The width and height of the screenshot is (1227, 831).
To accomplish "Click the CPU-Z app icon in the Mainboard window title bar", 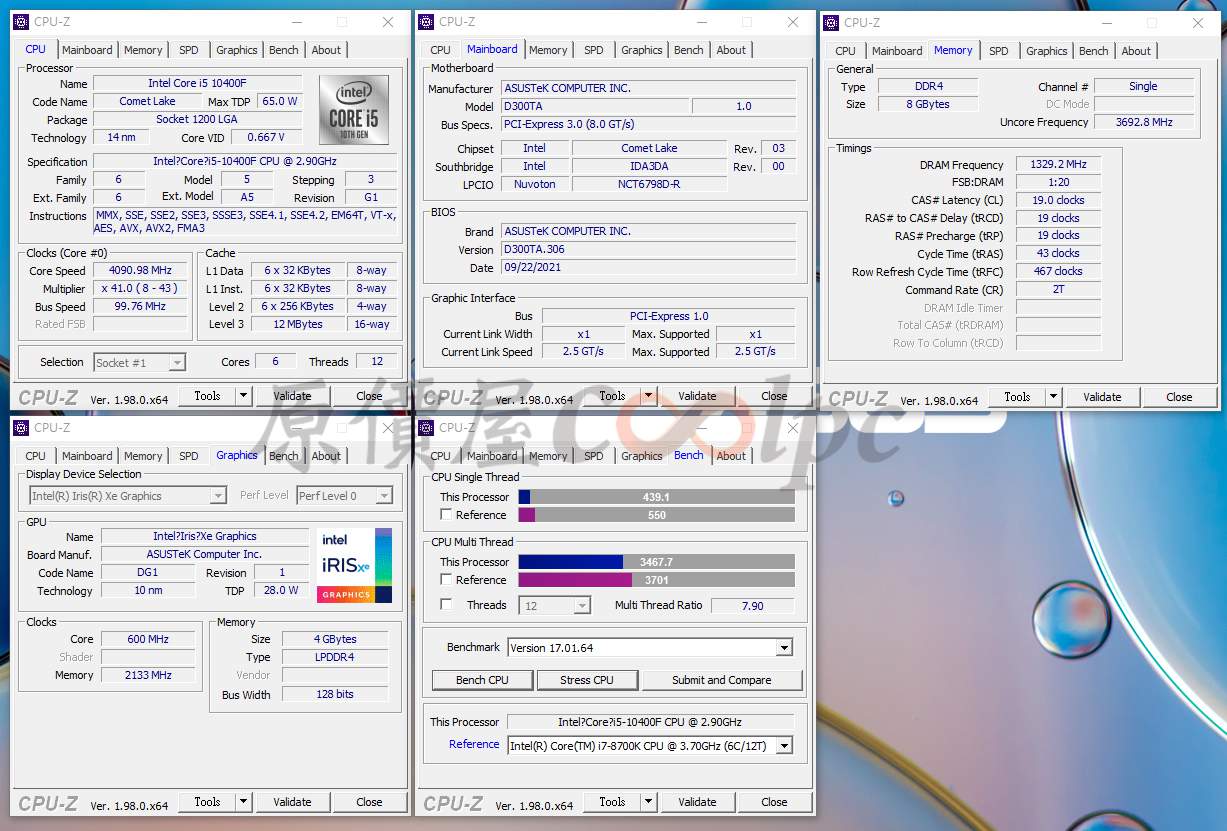I will tap(426, 22).
